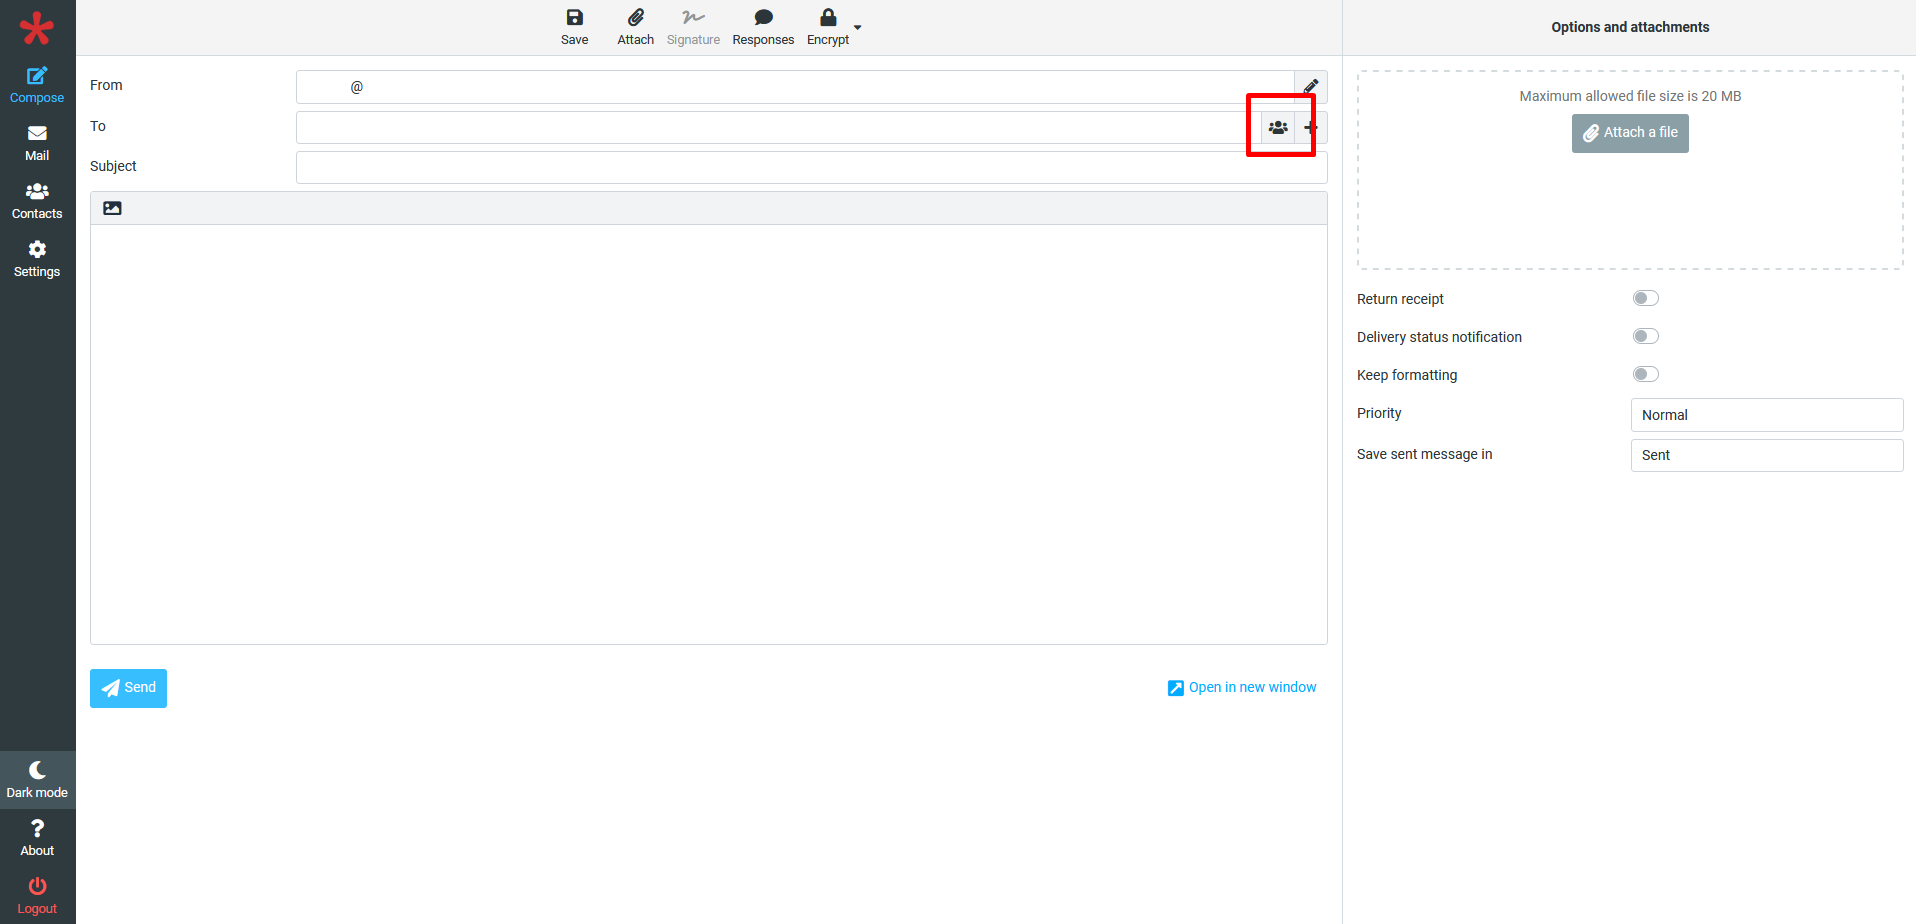Enable the Return receipt toggle
1916x924 pixels.
tap(1645, 298)
